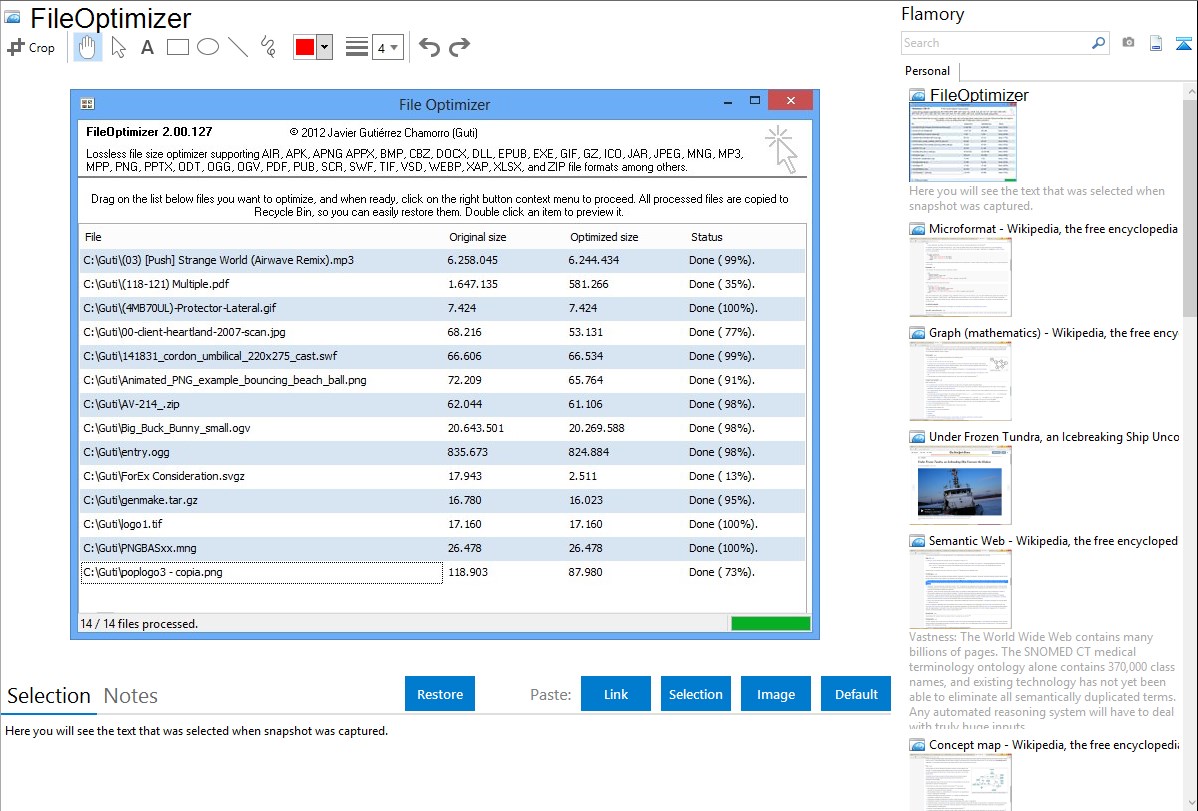
Task: Open the Under Frozen Tundra snapshot thumbnail
Action: point(960,485)
